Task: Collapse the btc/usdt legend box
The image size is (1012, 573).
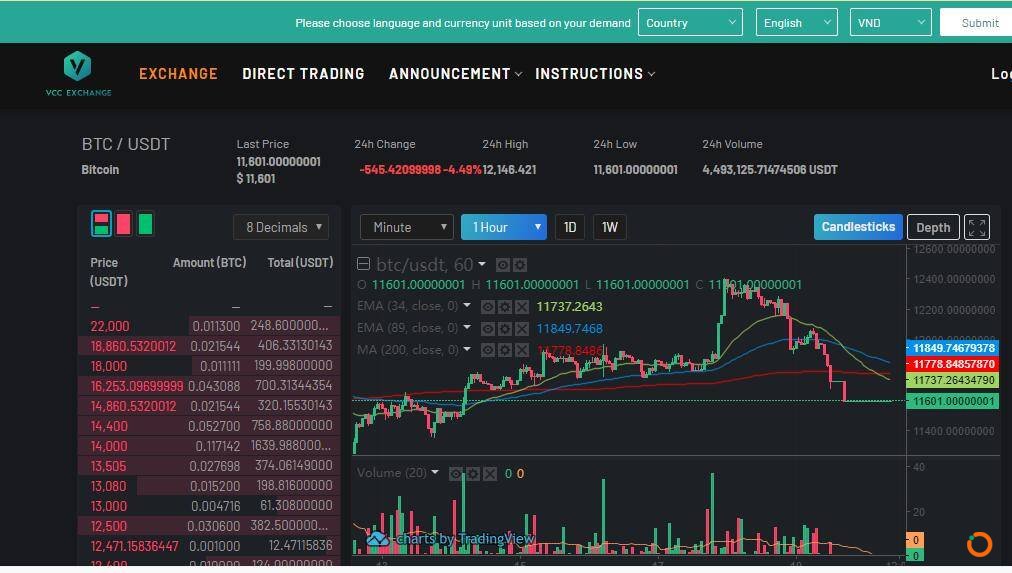Action: tap(363, 264)
